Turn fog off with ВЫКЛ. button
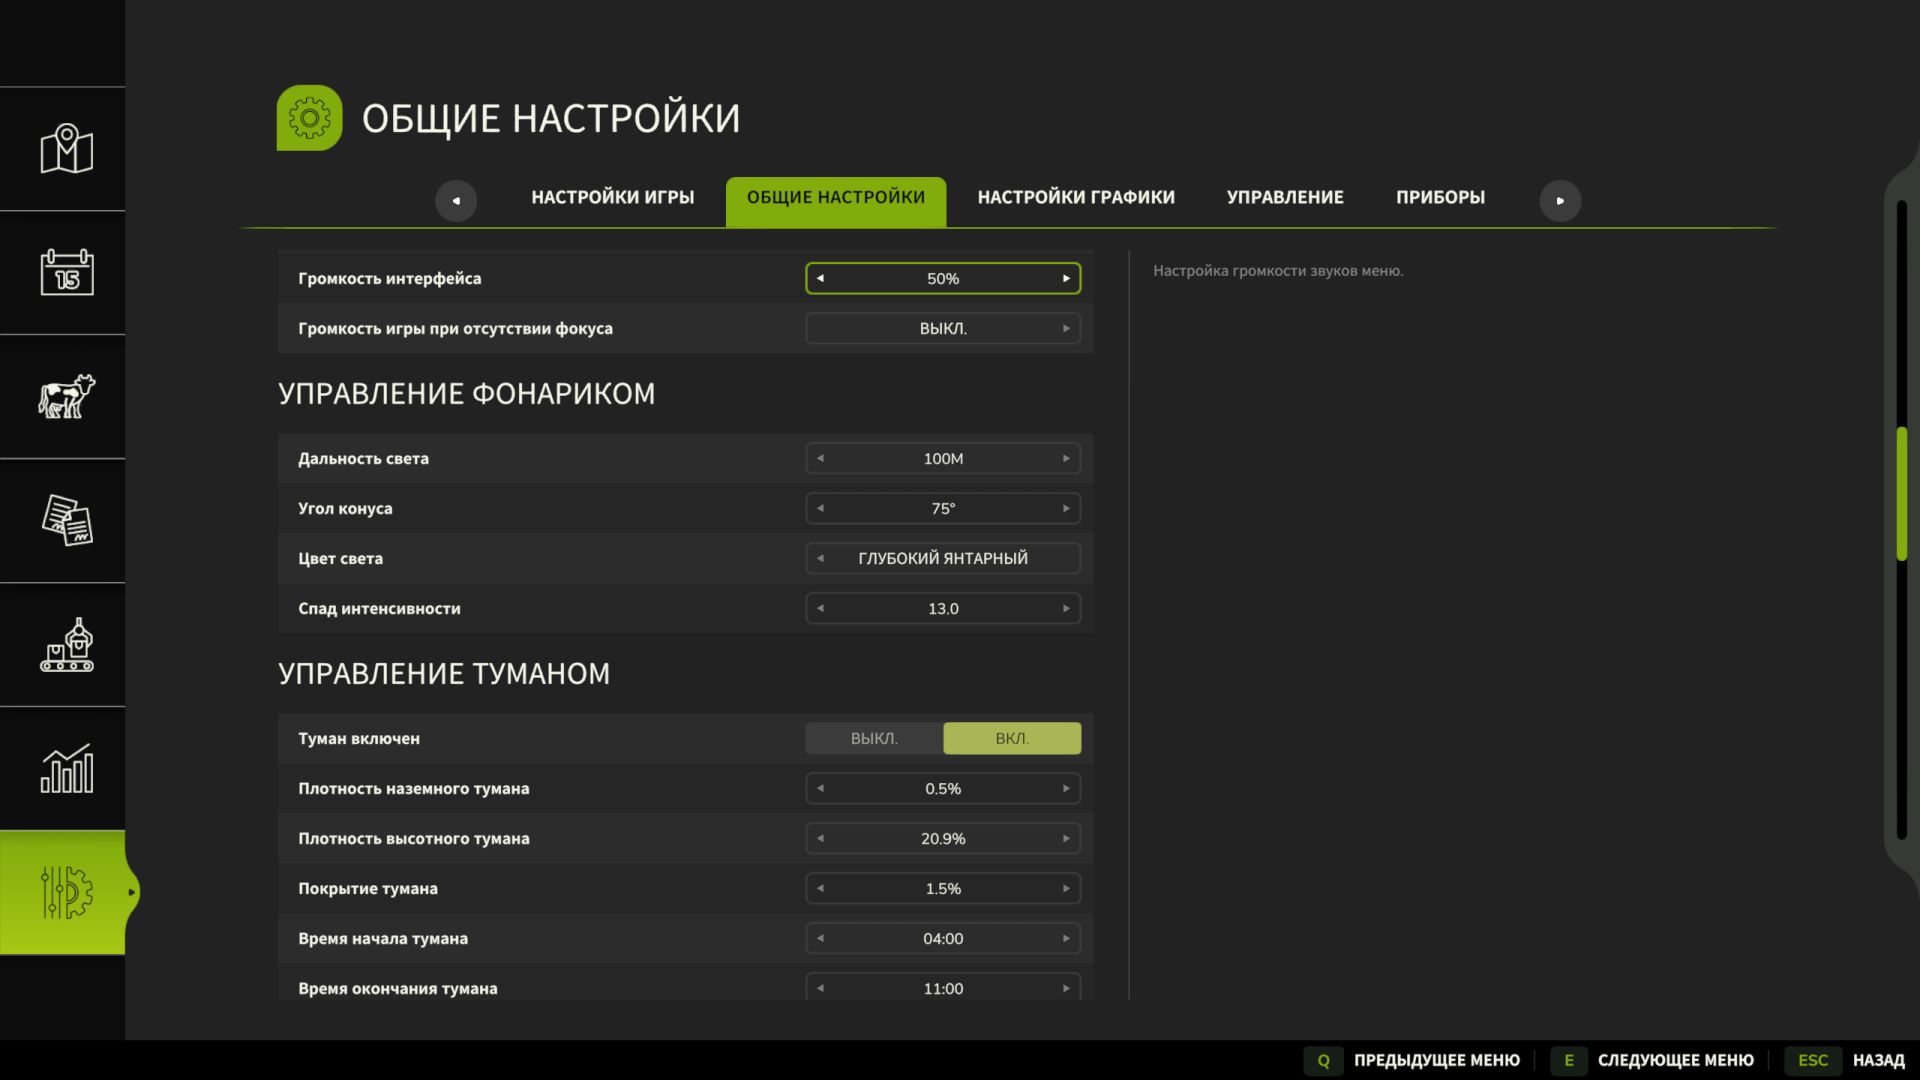This screenshot has height=1080, width=1920. coord(874,738)
